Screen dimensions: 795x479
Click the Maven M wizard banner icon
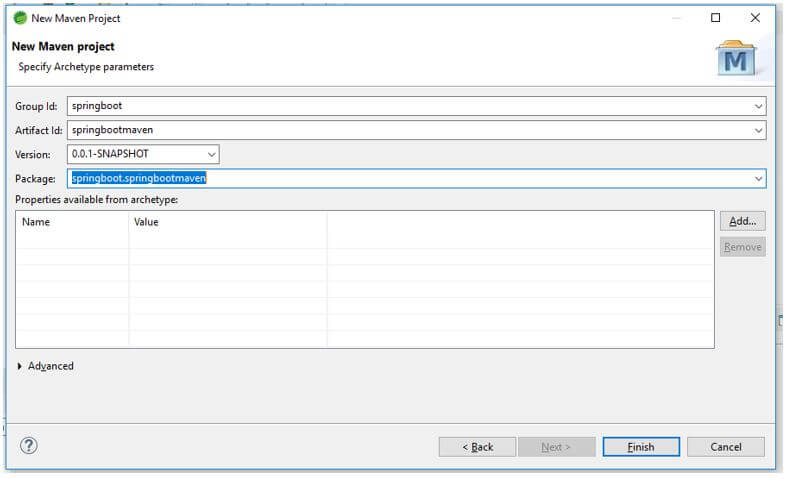click(x=736, y=58)
